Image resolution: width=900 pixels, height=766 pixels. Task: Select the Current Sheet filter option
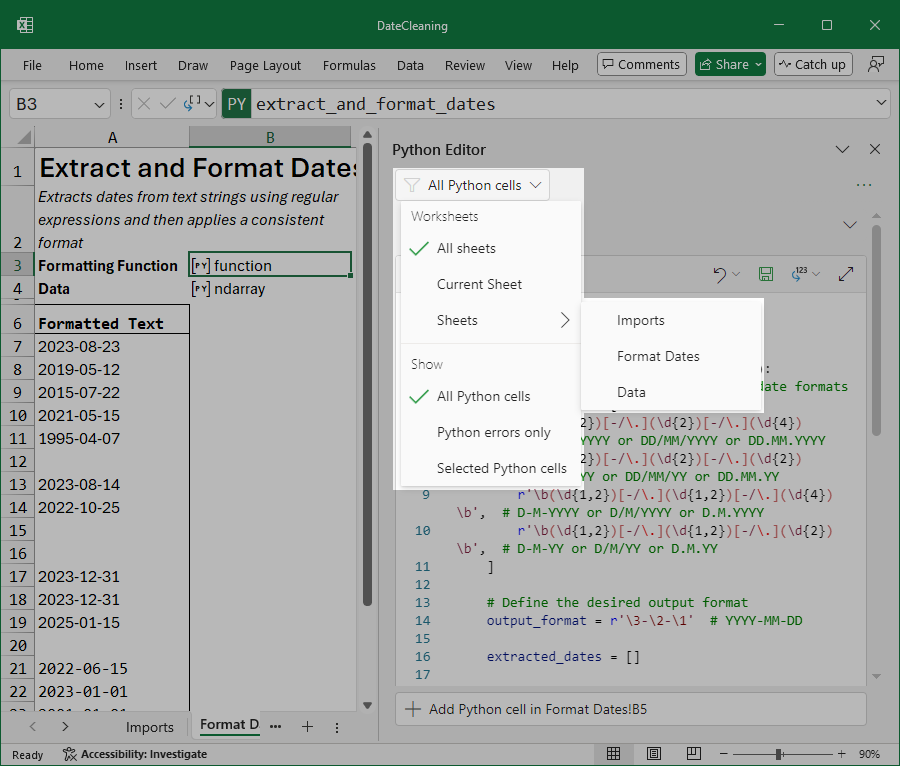coord(479,284)
